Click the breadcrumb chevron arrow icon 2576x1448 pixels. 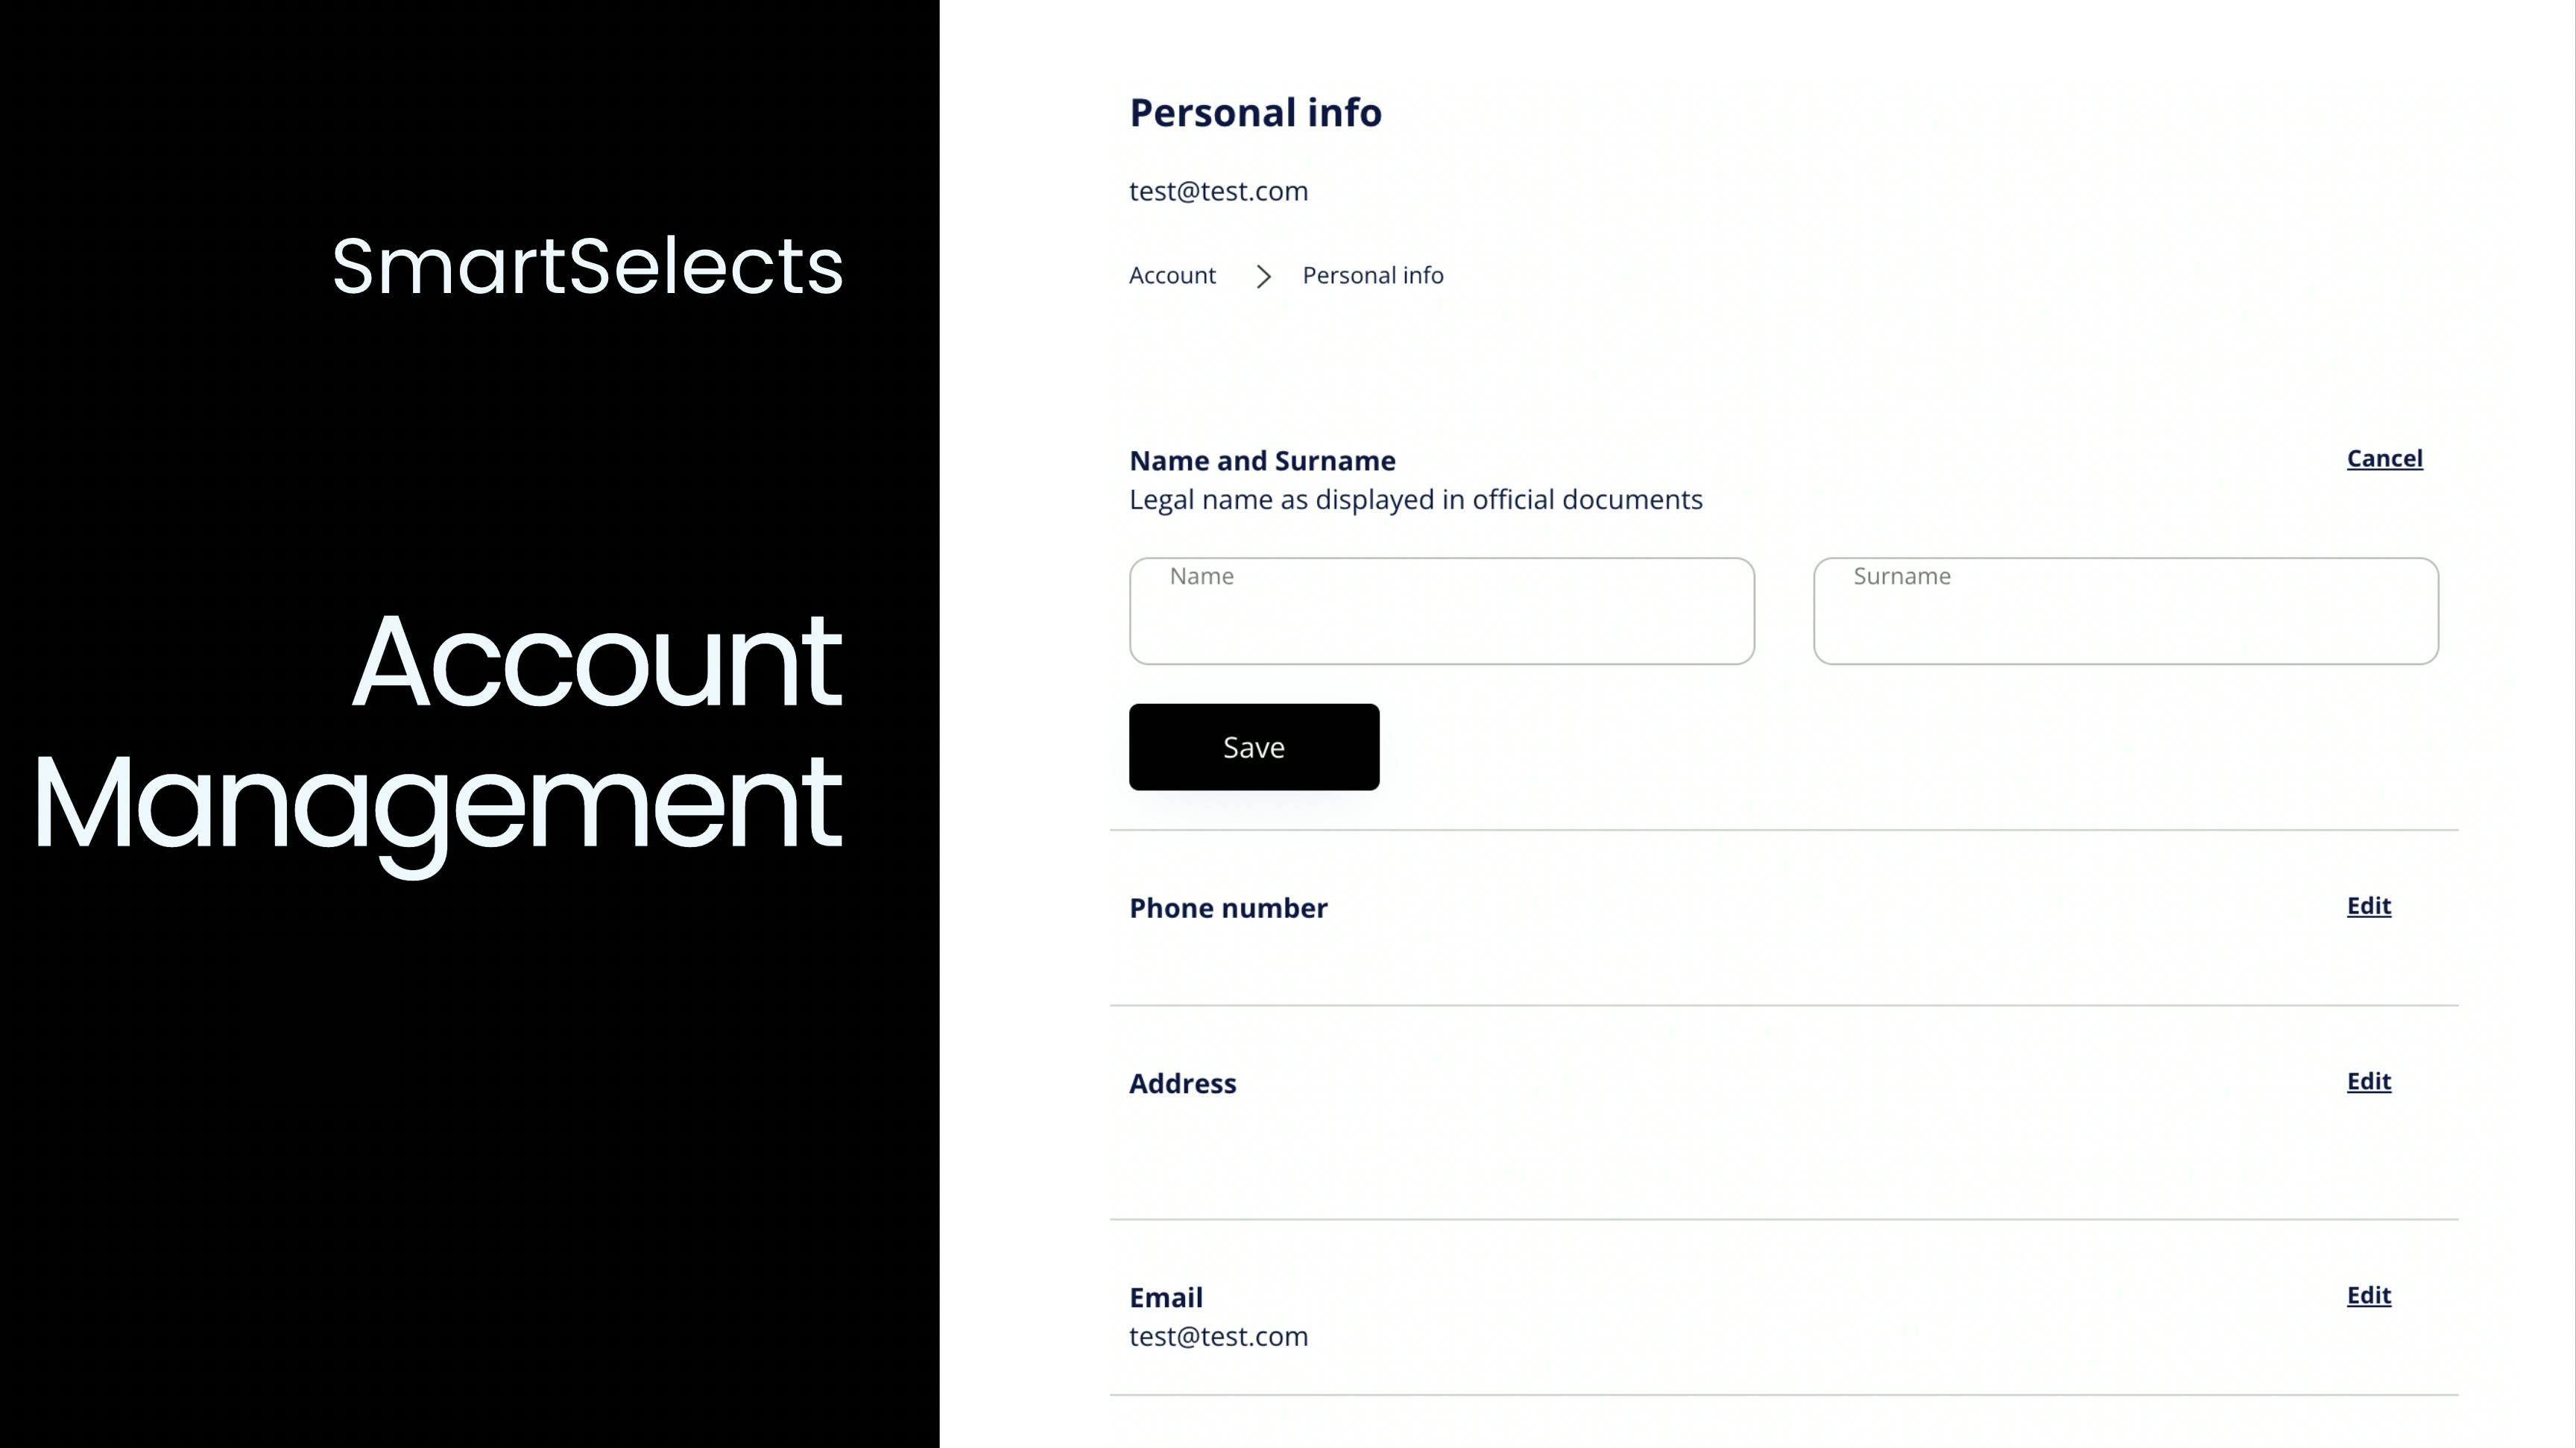[1263, 277]
